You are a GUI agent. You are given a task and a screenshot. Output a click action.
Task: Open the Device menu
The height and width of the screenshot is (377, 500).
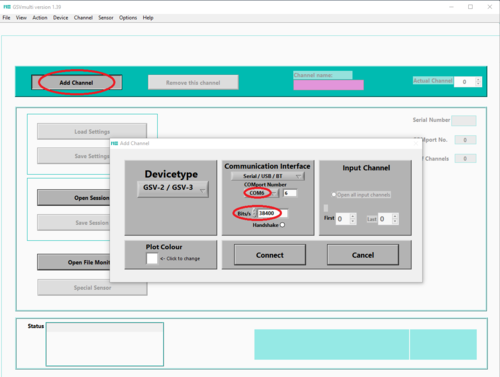(60, 18)
